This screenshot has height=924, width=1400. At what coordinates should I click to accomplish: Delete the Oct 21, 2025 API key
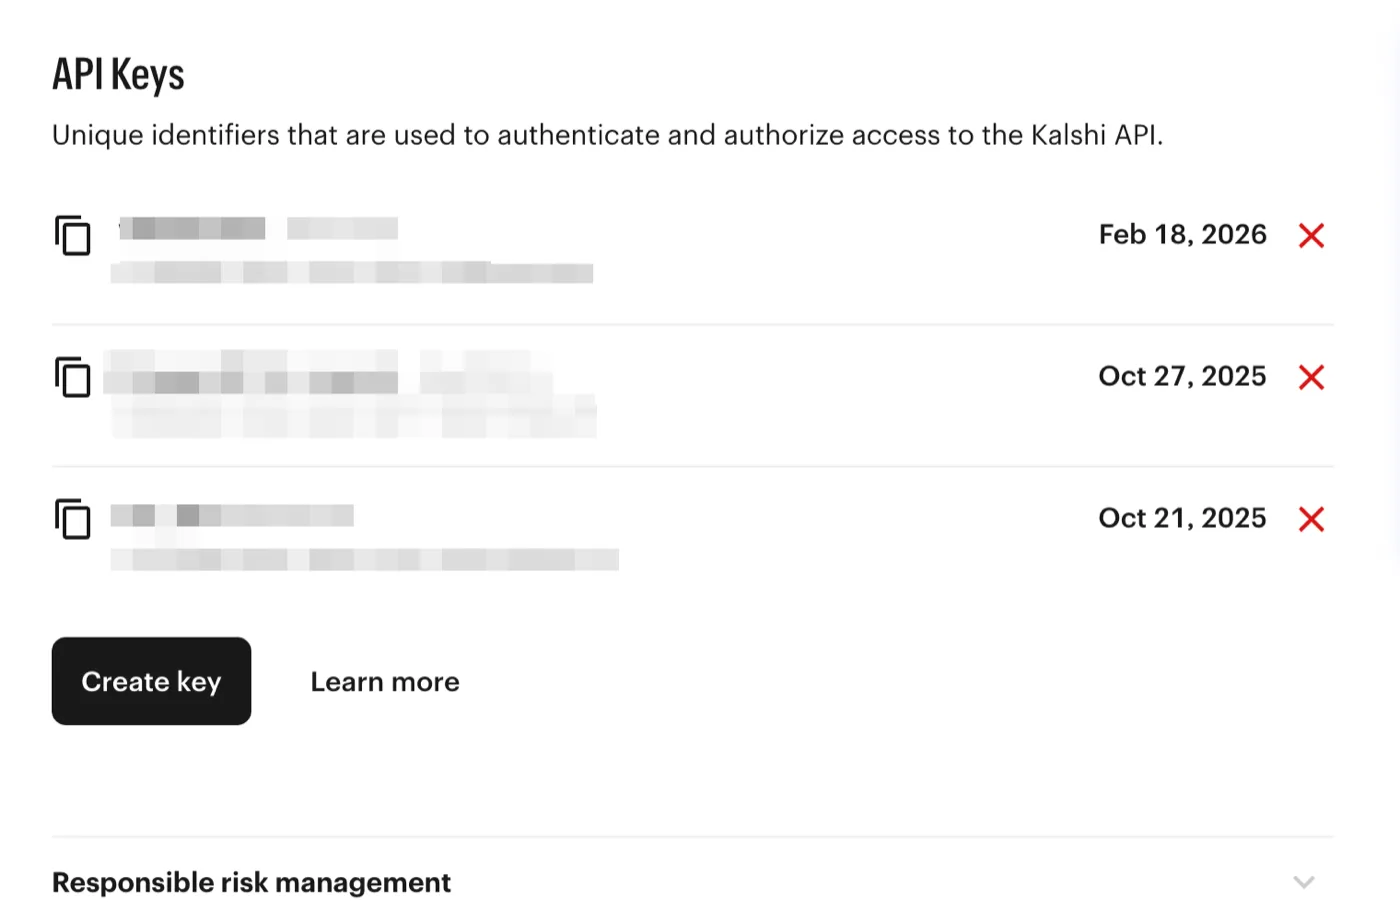1311,519
